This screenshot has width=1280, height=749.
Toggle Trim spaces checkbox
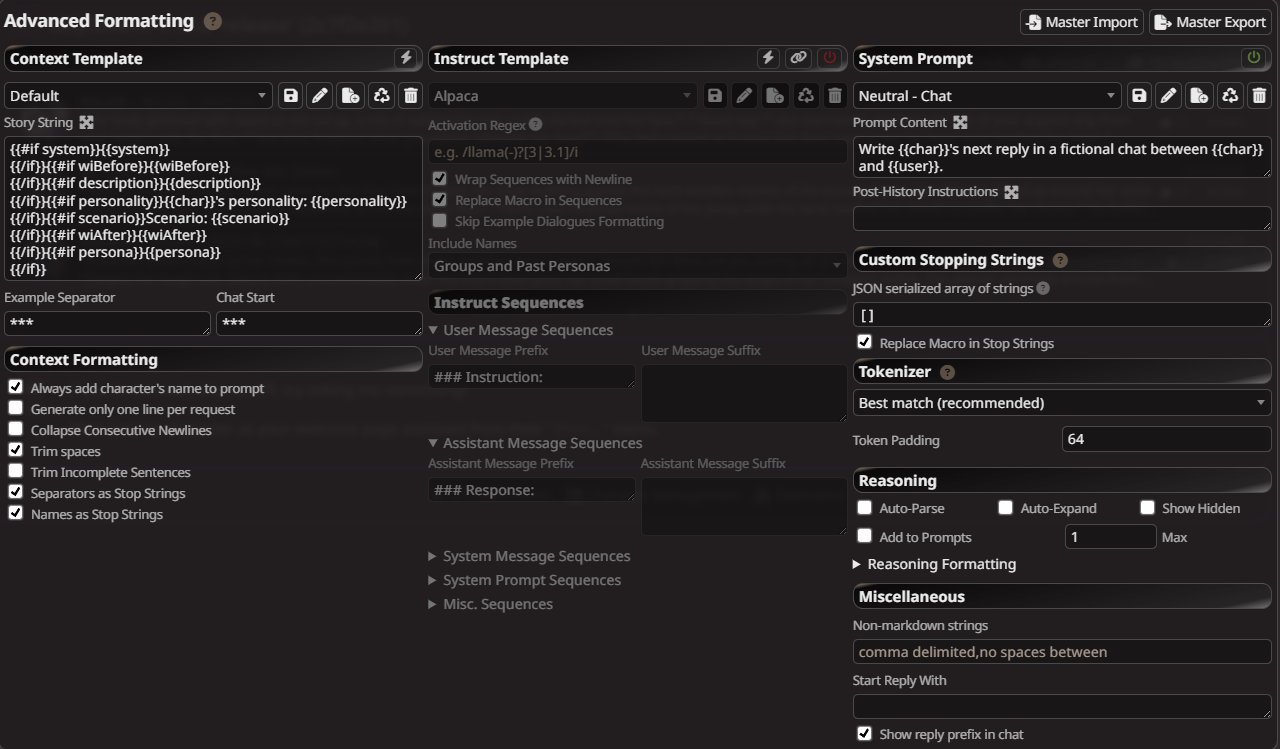(15, 450)
